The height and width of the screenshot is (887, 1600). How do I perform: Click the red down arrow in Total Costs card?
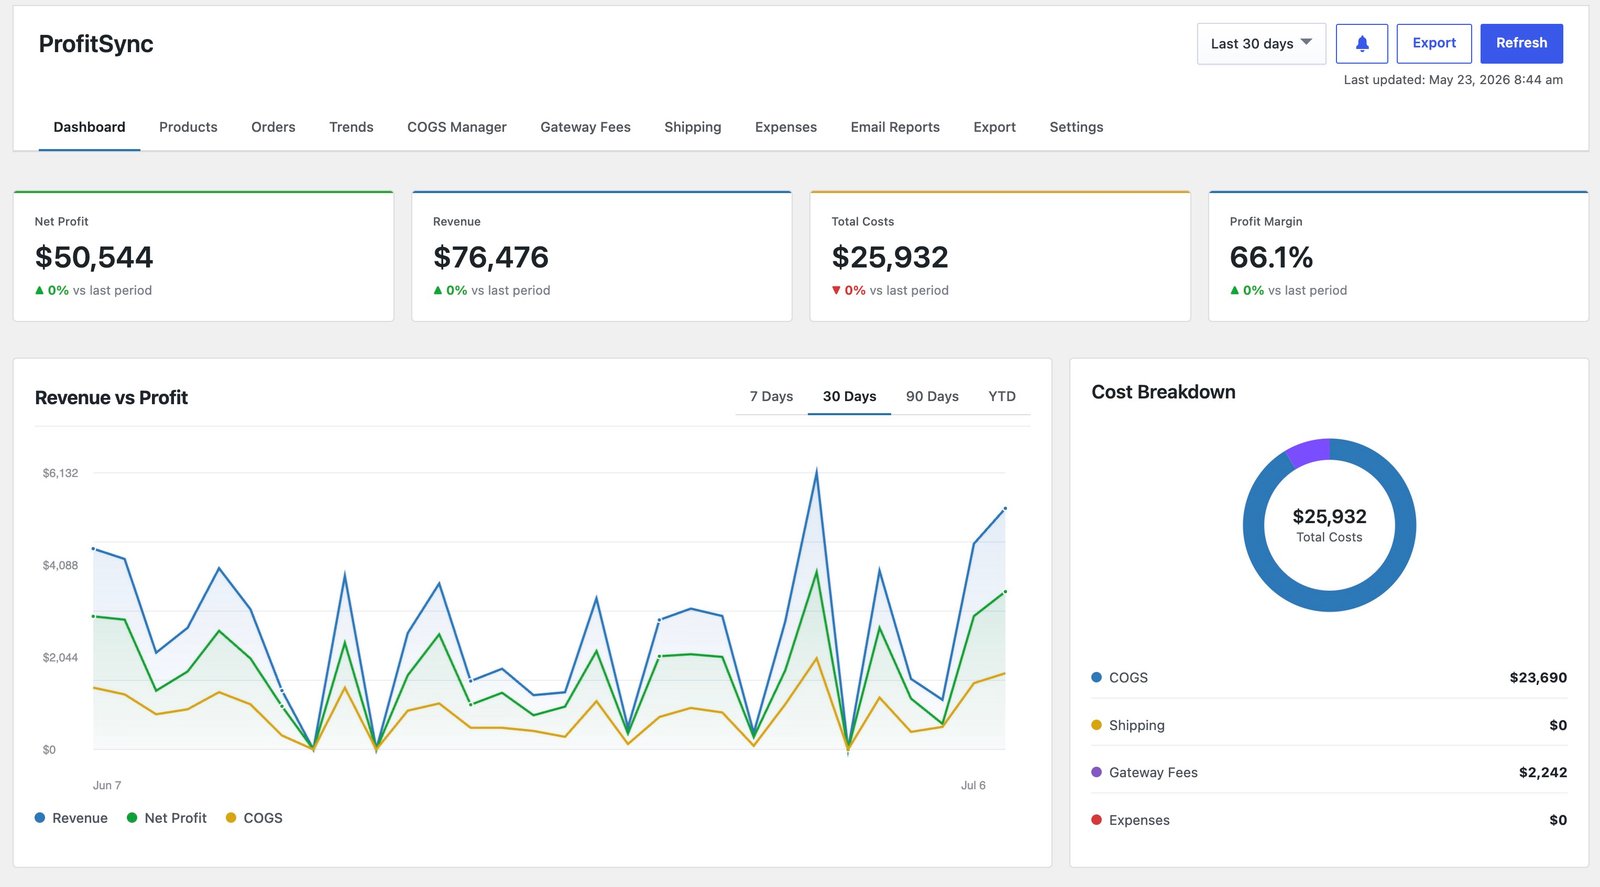(x=836, y=291)
